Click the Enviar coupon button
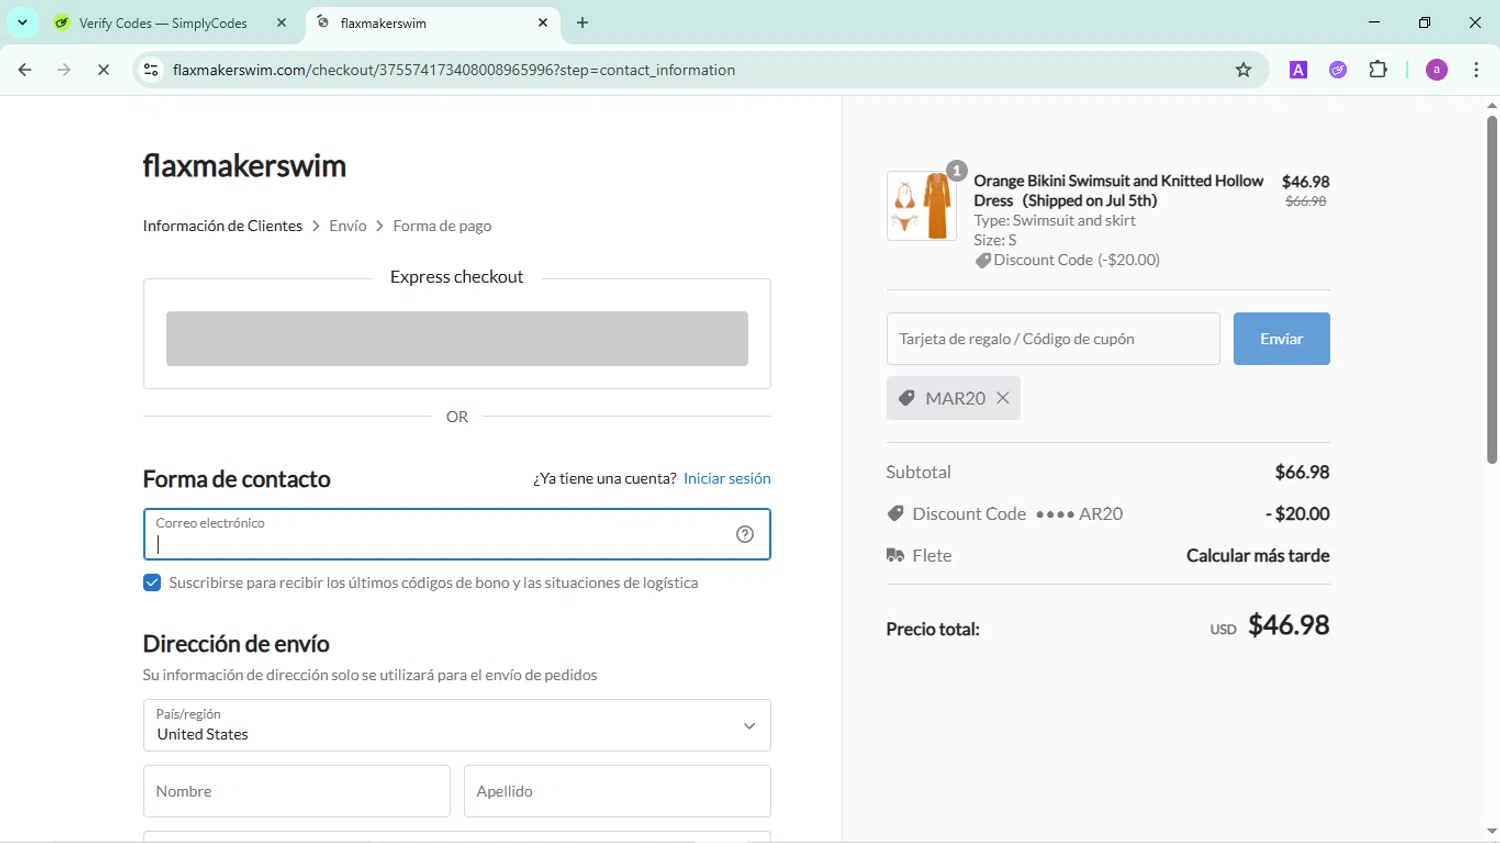This screenshot has width=1500, height=843. pyautogui.click(x=1281, y=339)
